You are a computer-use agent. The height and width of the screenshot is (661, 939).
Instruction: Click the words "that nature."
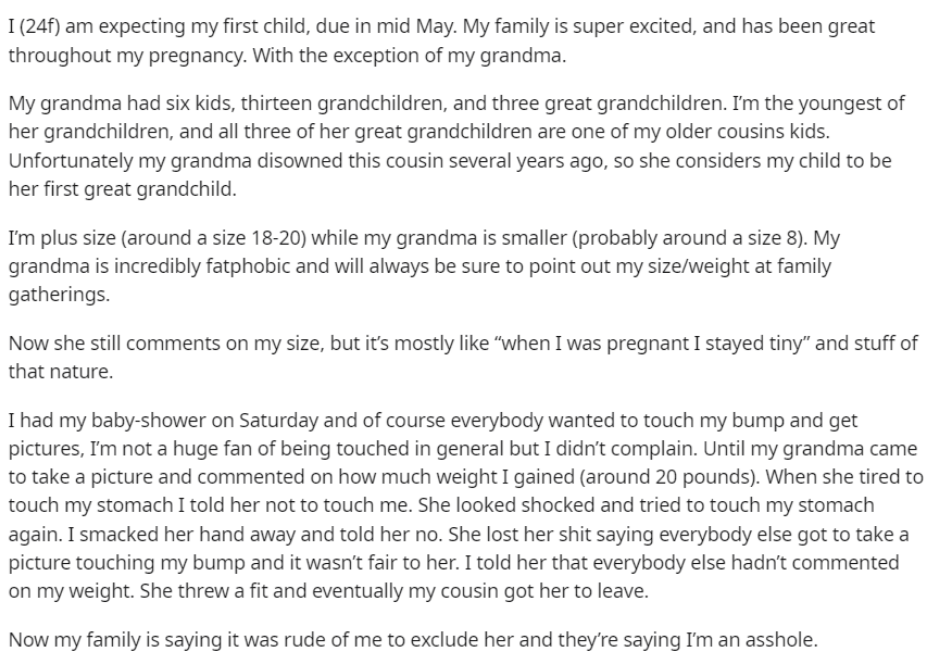pos(60,371)
